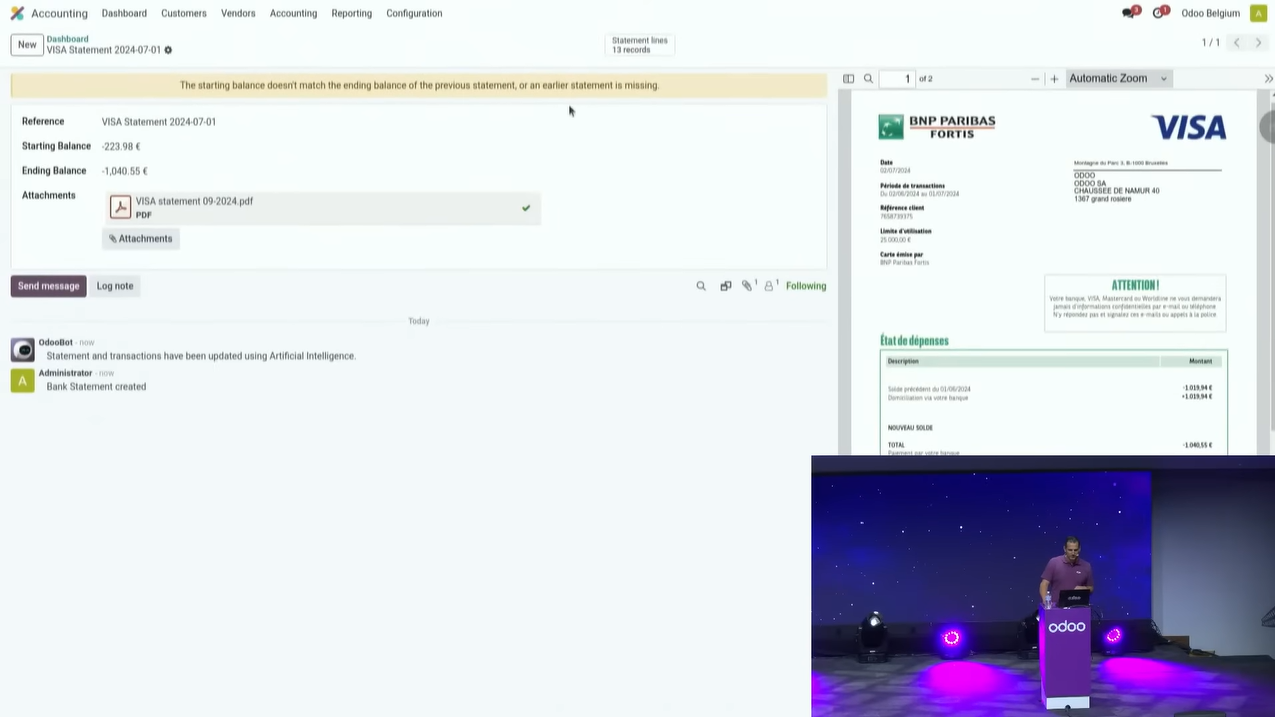Open the activities clock icon
Screen dimensions: 1275x717
point(1159,13)
